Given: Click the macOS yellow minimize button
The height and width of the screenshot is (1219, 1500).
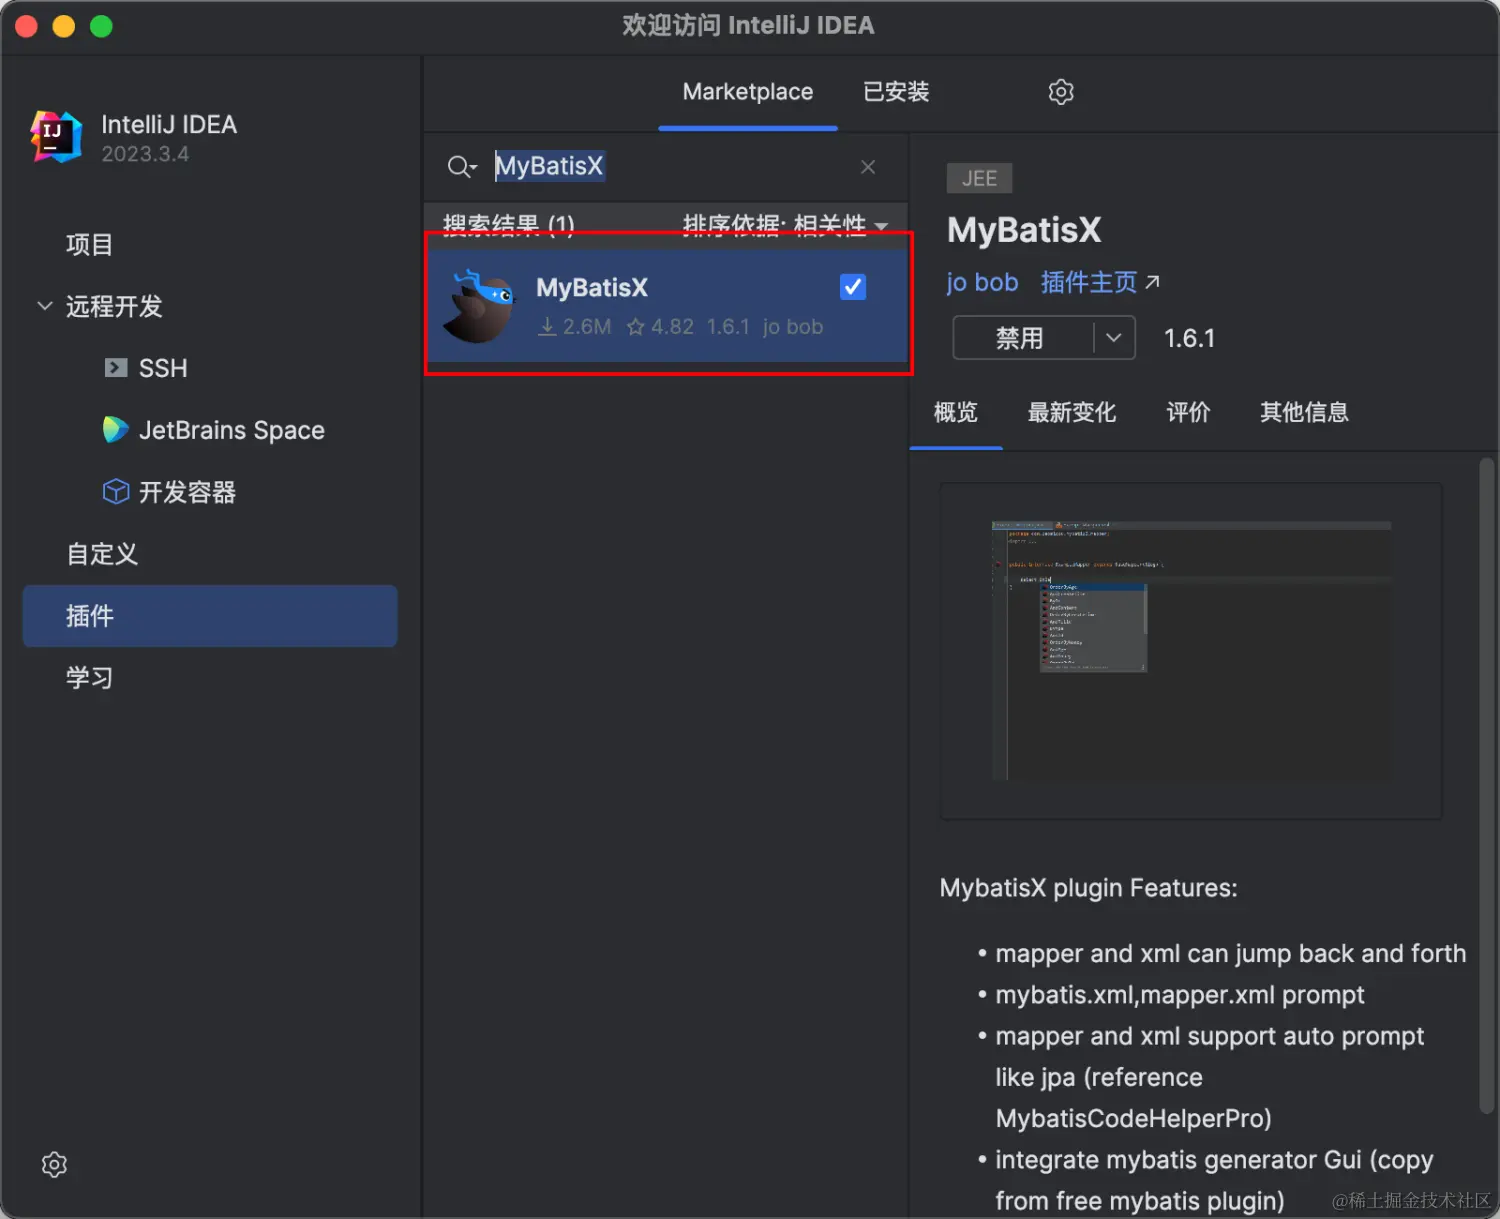Looking at the screenshot, I should [x=64, y=26].
